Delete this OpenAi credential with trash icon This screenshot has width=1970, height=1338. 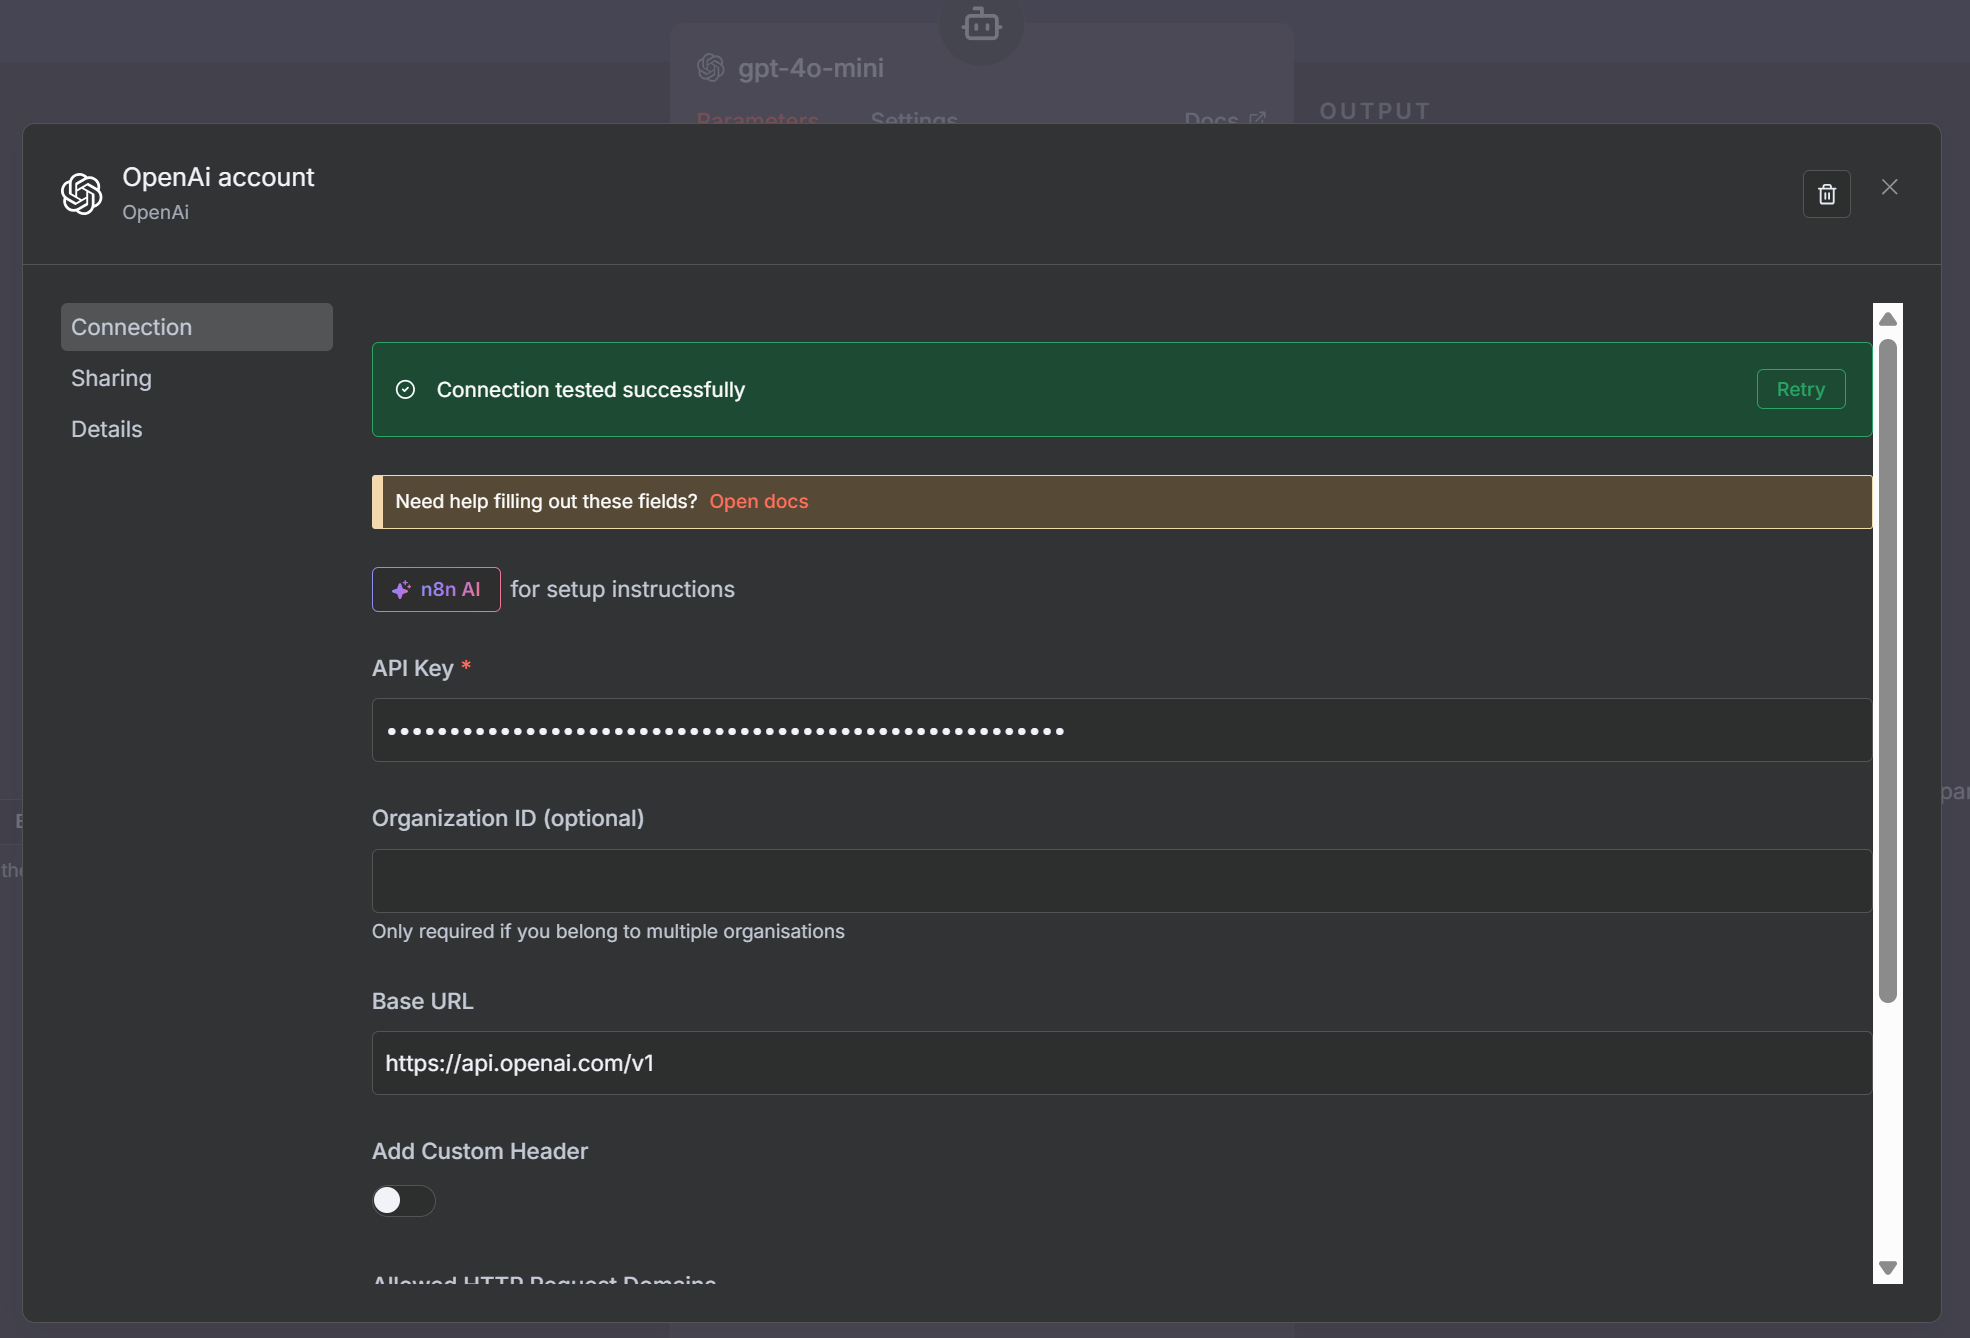click(1826, 194)
